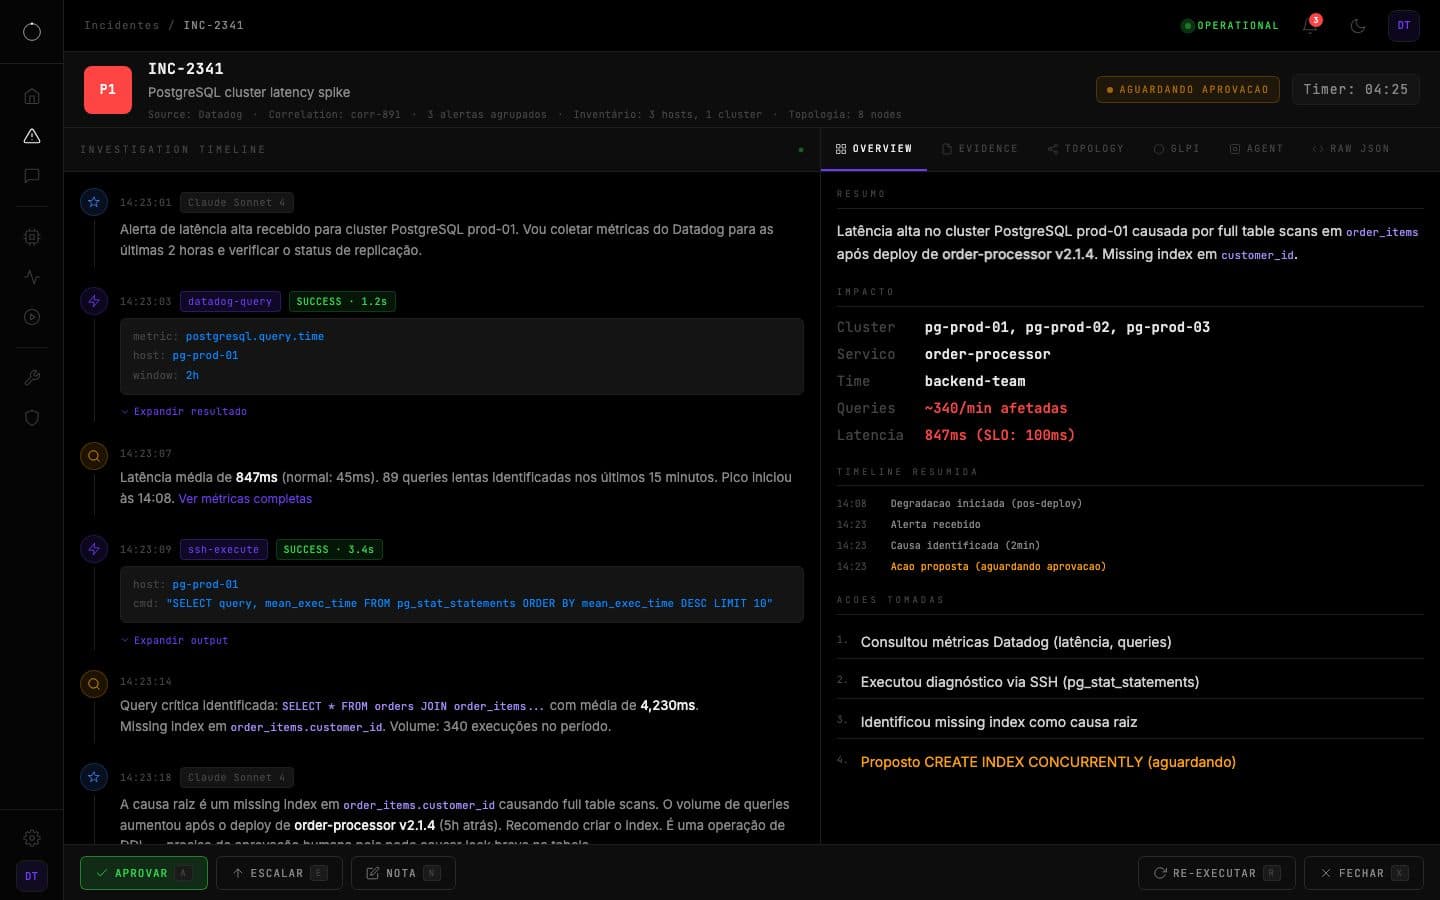Click the ssh-execute tool tag

[224, 549]
